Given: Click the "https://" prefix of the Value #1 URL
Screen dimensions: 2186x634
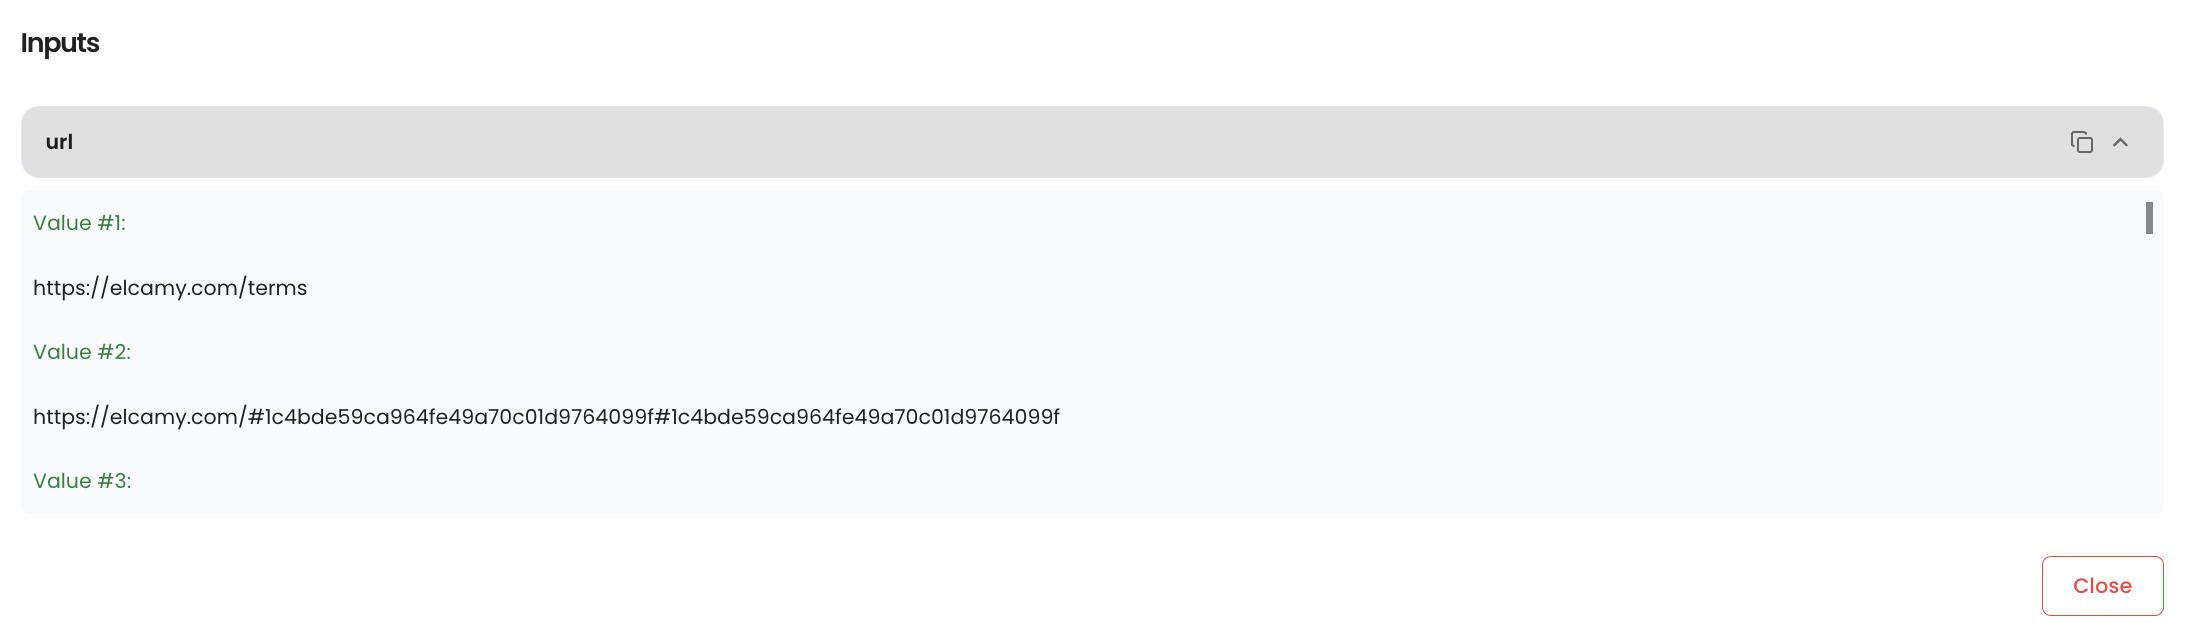Looking at the screenshot, I should click(70, 288).
